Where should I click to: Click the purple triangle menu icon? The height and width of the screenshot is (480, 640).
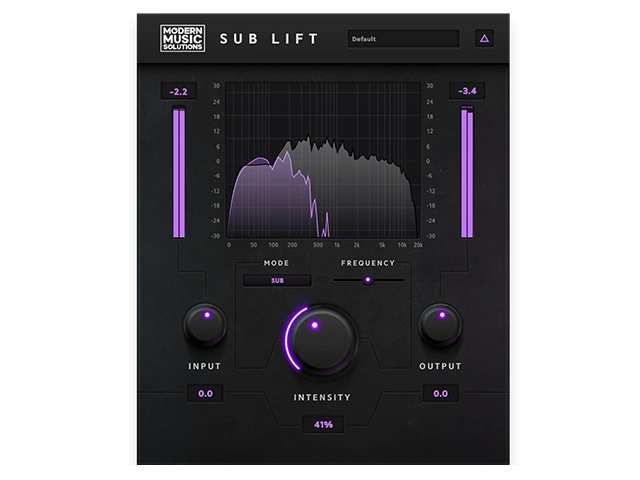[484, 38]
